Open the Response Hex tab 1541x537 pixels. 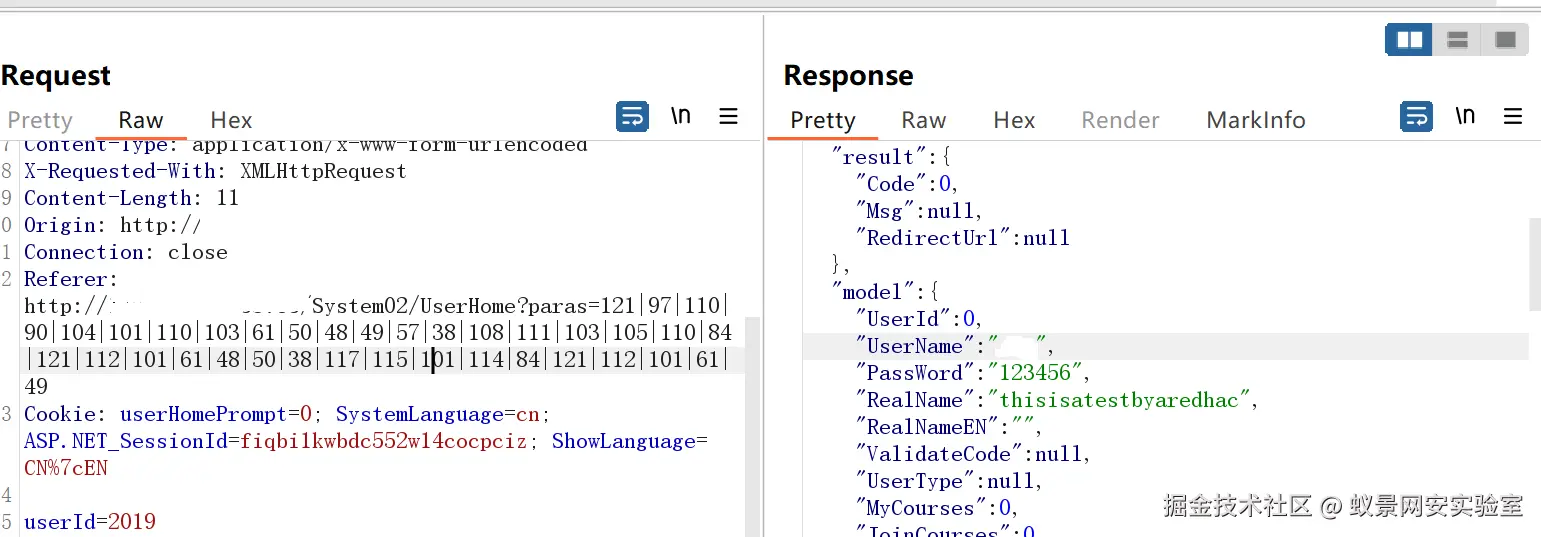1014,120
